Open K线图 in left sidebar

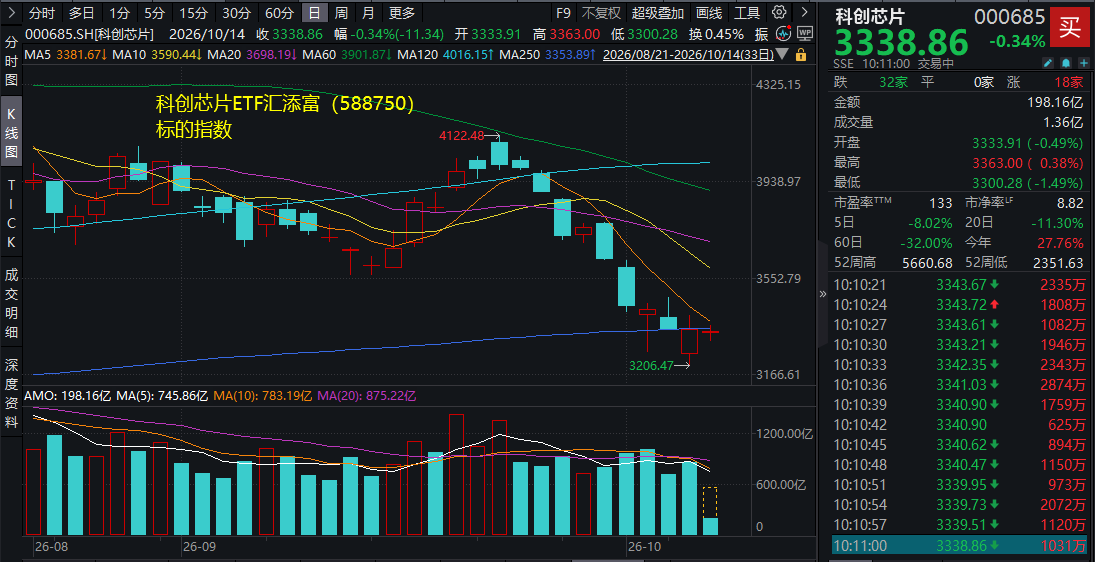(11, 133)
